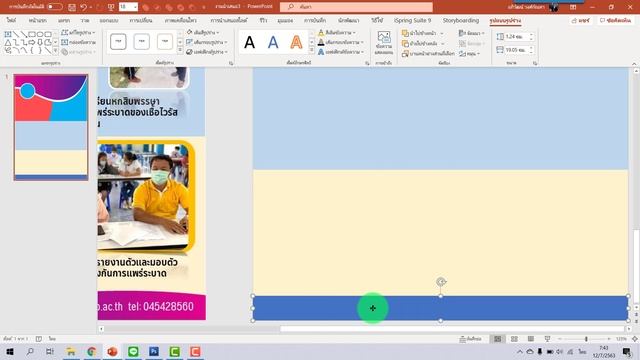The image size is (640, 360).
Task: Click the rotate handle above the blue rectangle
Action: (441, 282)
